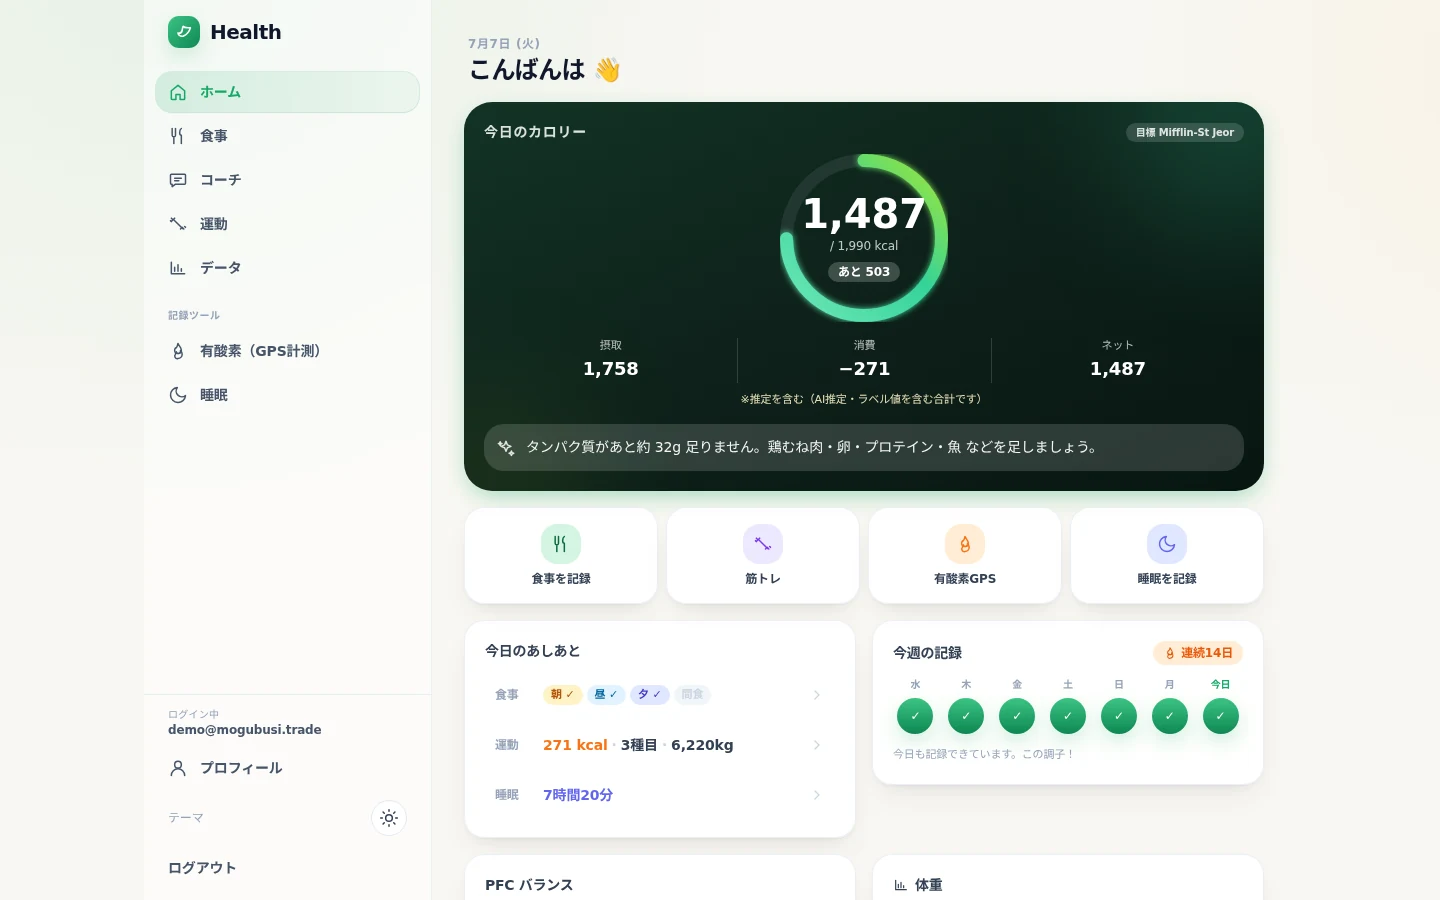1440x900 pixels.
Task: Click the あと 503 remaining pill
Action: click(864, 272)
